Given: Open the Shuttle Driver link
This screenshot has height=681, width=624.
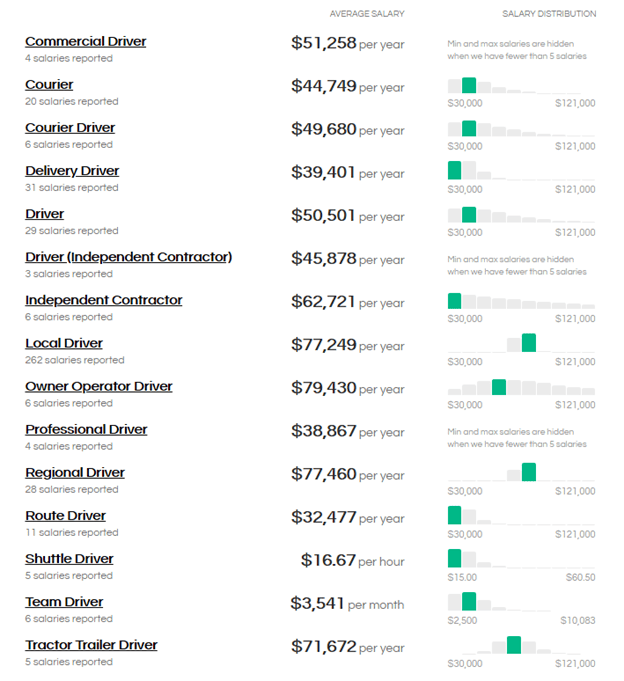Looking at the screenshot, I should (69, 558).
